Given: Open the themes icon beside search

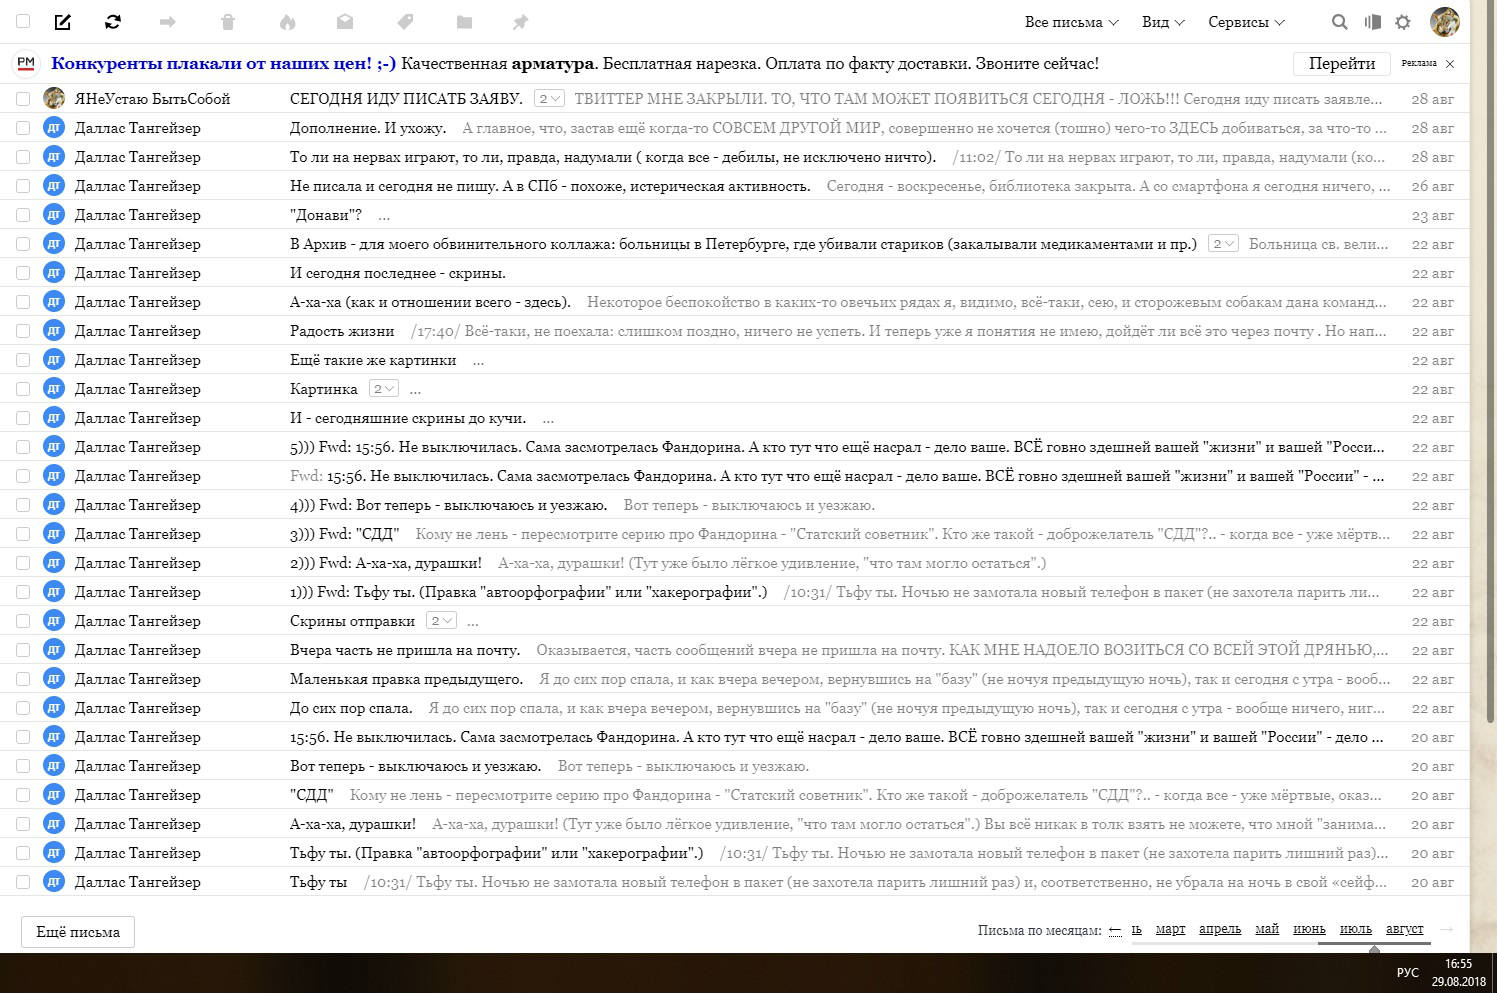Looking at the screenshot, I should point(1372,22).
